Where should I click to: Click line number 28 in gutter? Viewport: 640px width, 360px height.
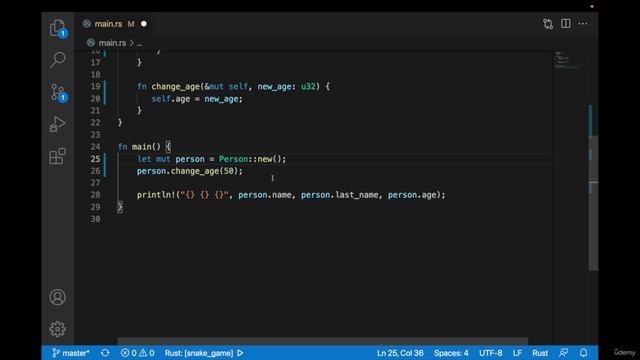pos(96,195)
